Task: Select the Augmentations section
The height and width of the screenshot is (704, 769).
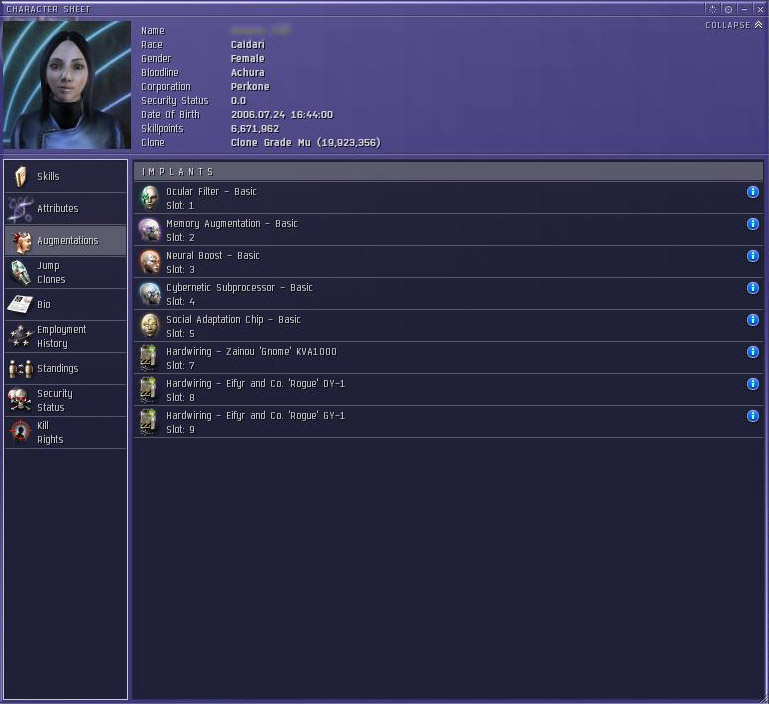Action: tap(65, 240)
